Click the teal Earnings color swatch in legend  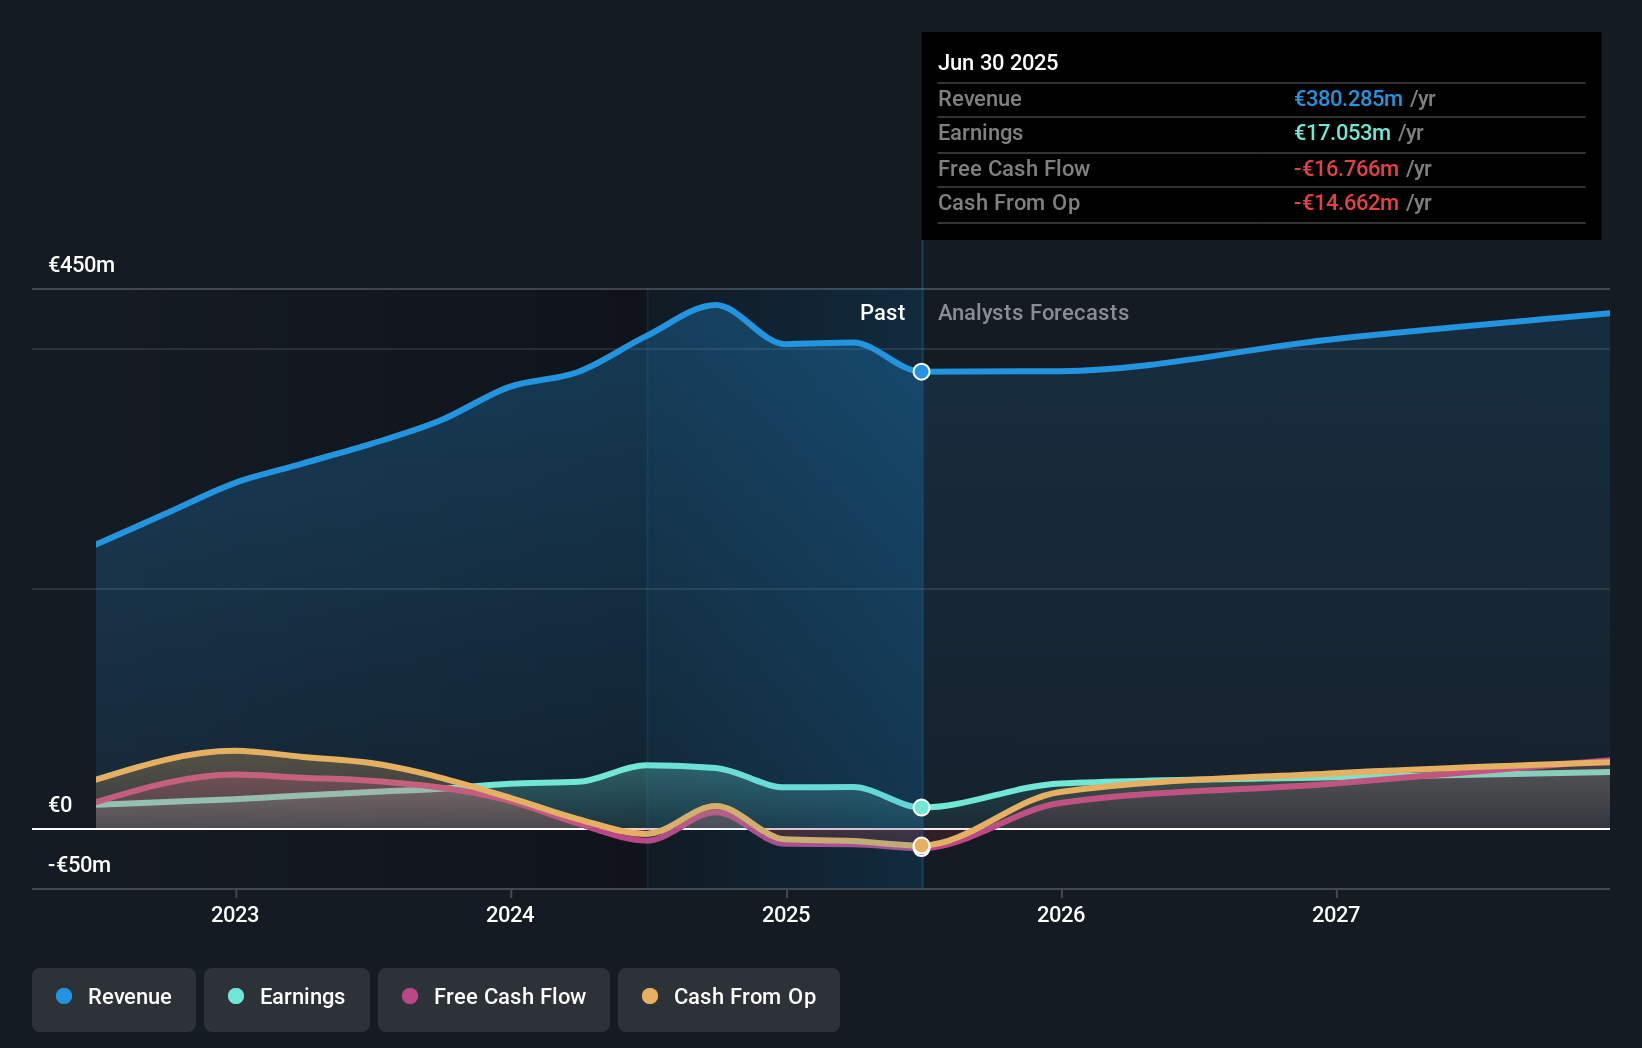[x=235, y=997]
